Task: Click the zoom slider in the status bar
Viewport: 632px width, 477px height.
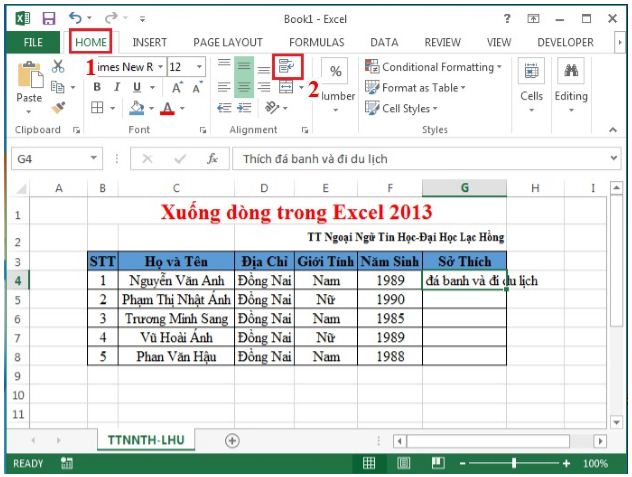Action: 515,463
